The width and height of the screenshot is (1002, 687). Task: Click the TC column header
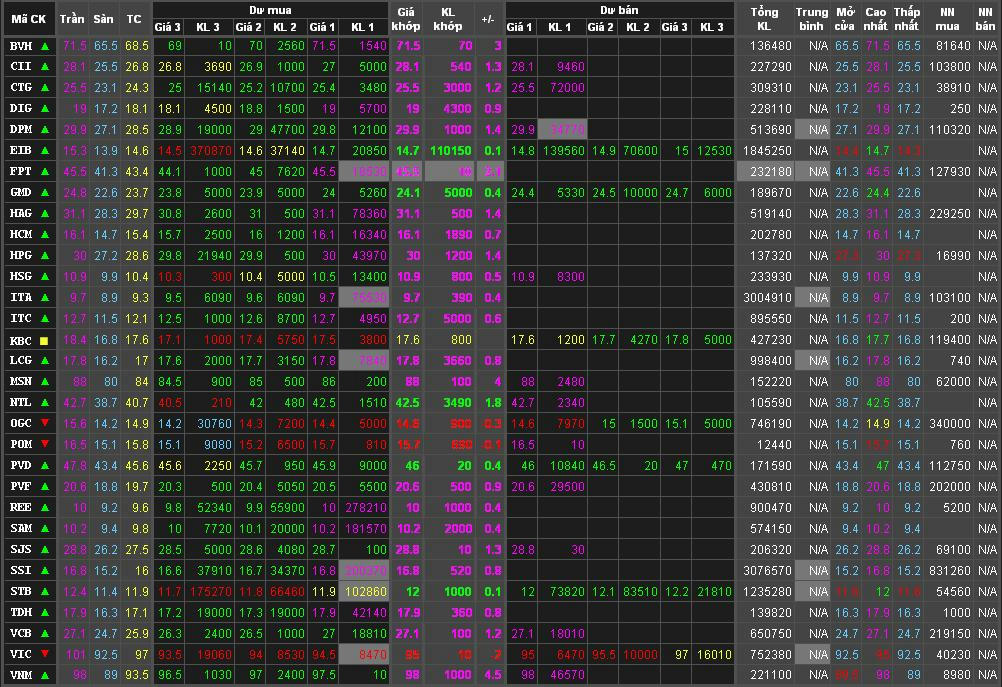point(134,19)
